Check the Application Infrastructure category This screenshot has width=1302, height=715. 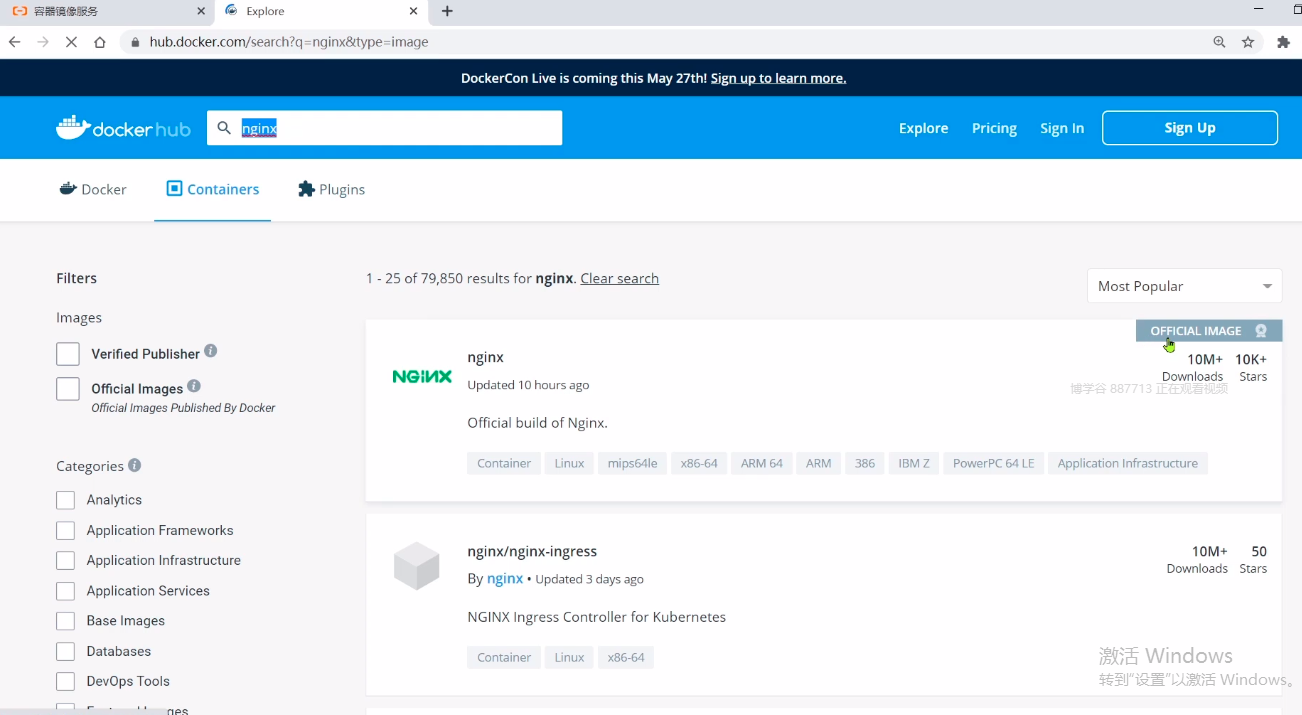[x=66, y=560]
